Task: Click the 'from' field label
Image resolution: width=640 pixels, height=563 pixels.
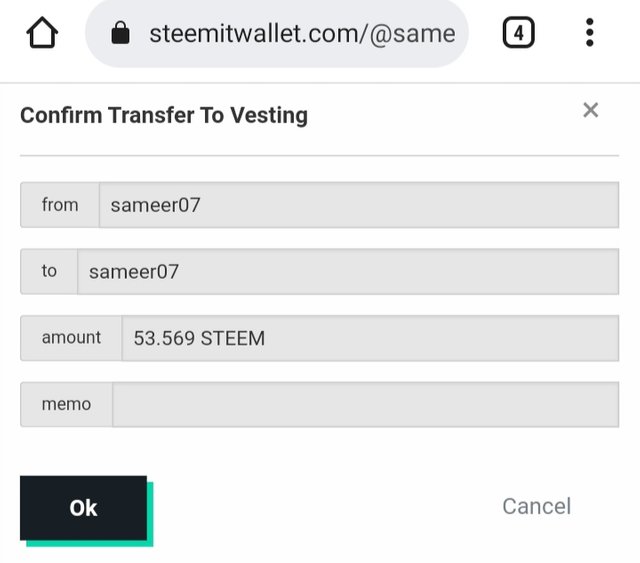Action: tap(60, 205)
